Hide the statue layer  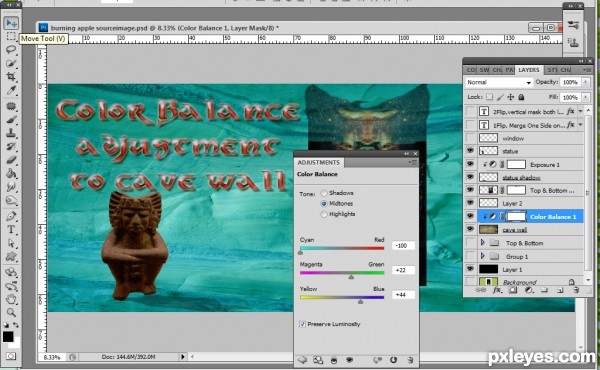tap(470, 151)
